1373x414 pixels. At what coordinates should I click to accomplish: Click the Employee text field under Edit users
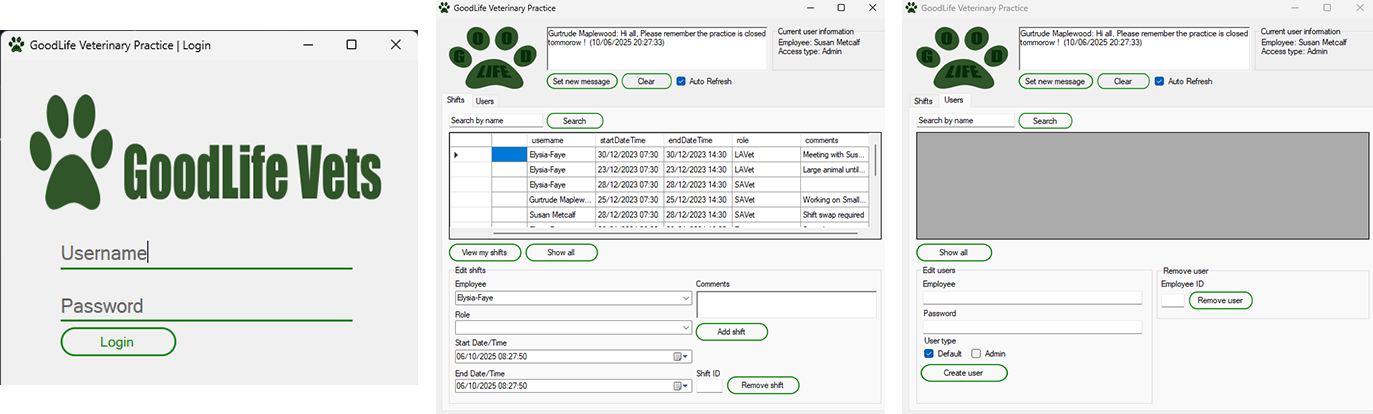[x=1032, y=297]
